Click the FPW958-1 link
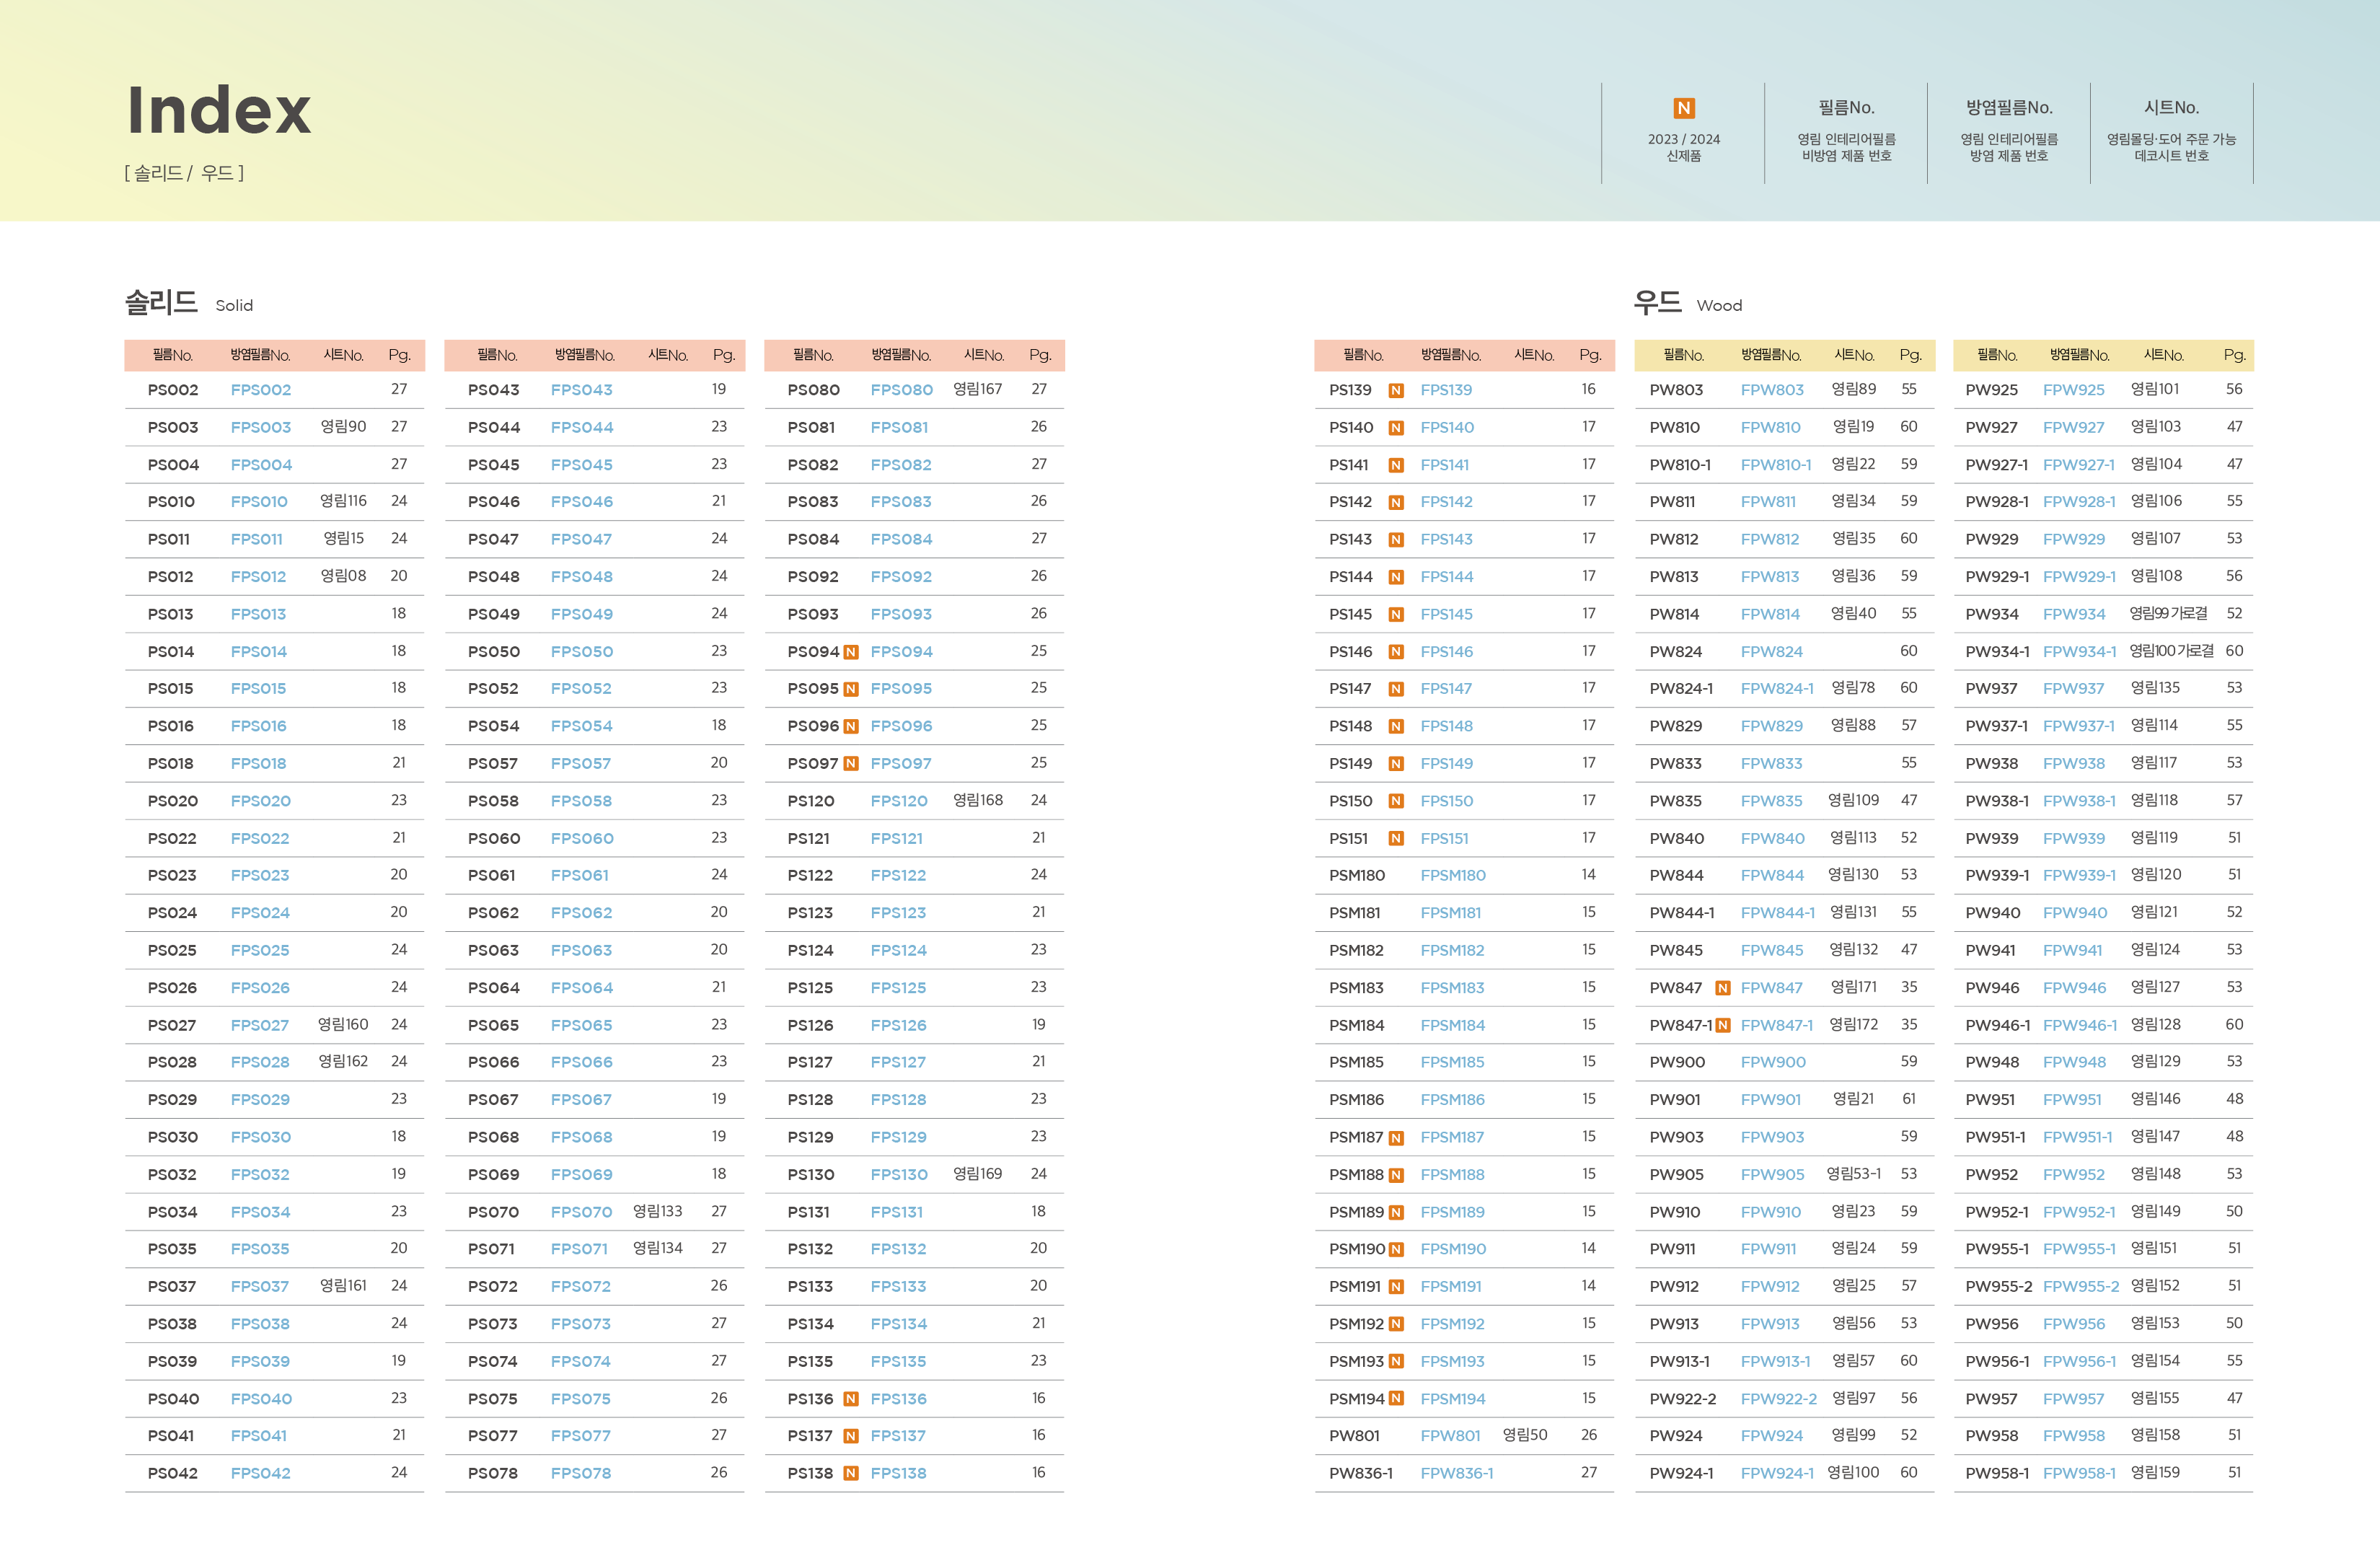This screenshot has height=1558, width=2380. 2079,1473
